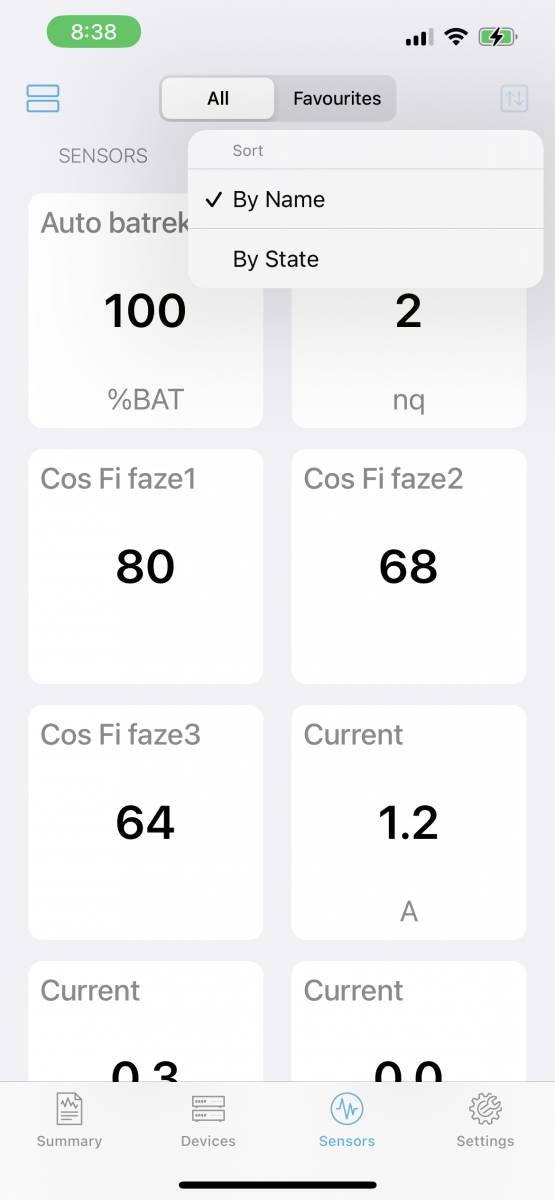The image size is (555, 1200).
Task: Open Current 1.2 A sensor card
Action: coord(409,823)
